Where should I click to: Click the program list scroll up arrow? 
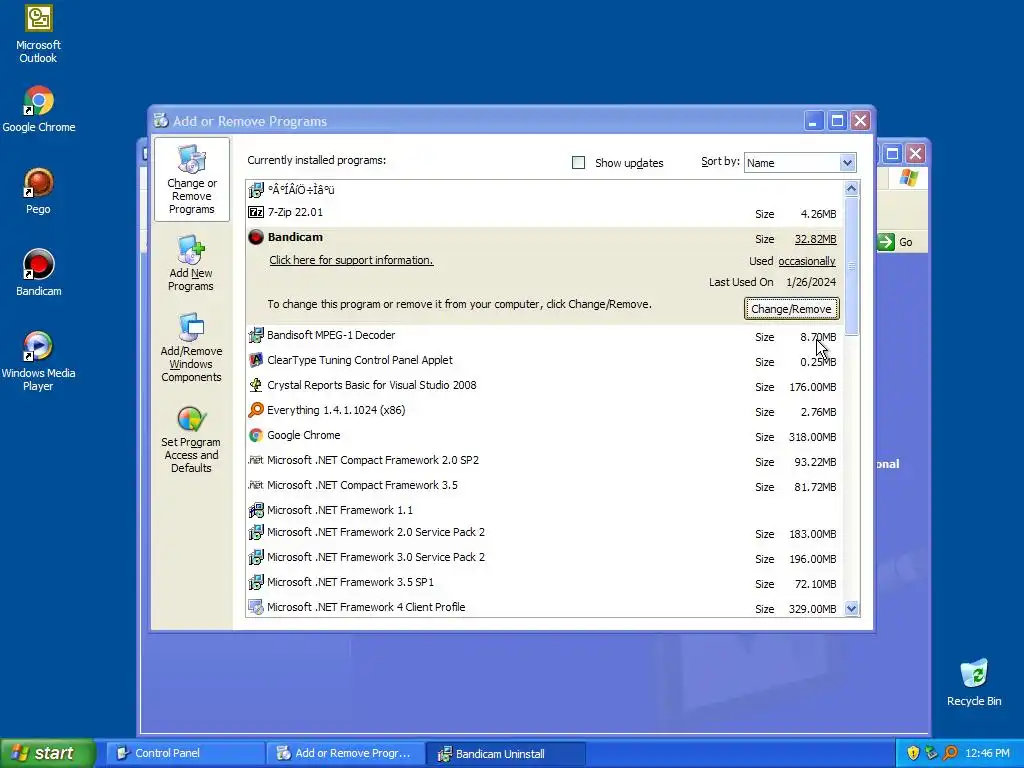click(851, 189)
